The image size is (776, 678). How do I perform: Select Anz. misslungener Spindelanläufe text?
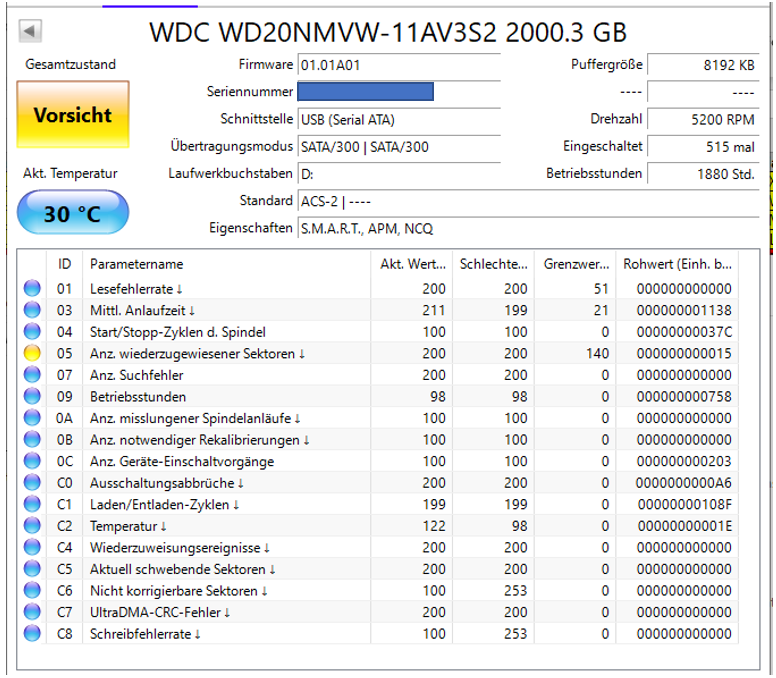(x=195, y=418)
